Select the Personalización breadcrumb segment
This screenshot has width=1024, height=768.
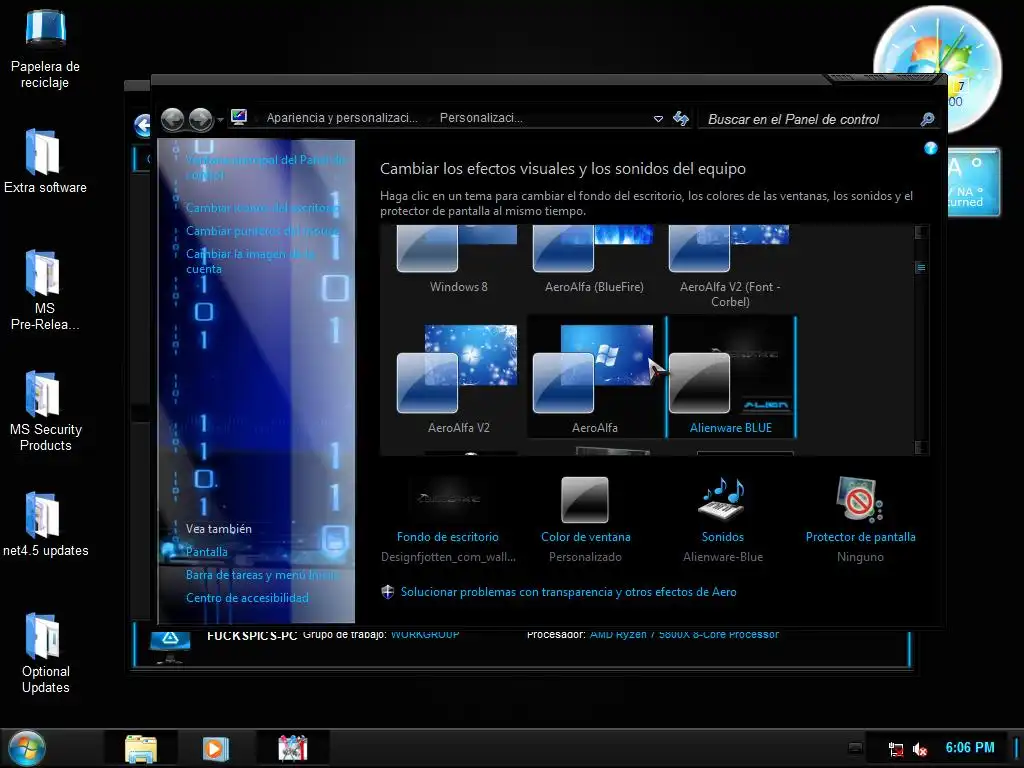(x=481, y=118)
